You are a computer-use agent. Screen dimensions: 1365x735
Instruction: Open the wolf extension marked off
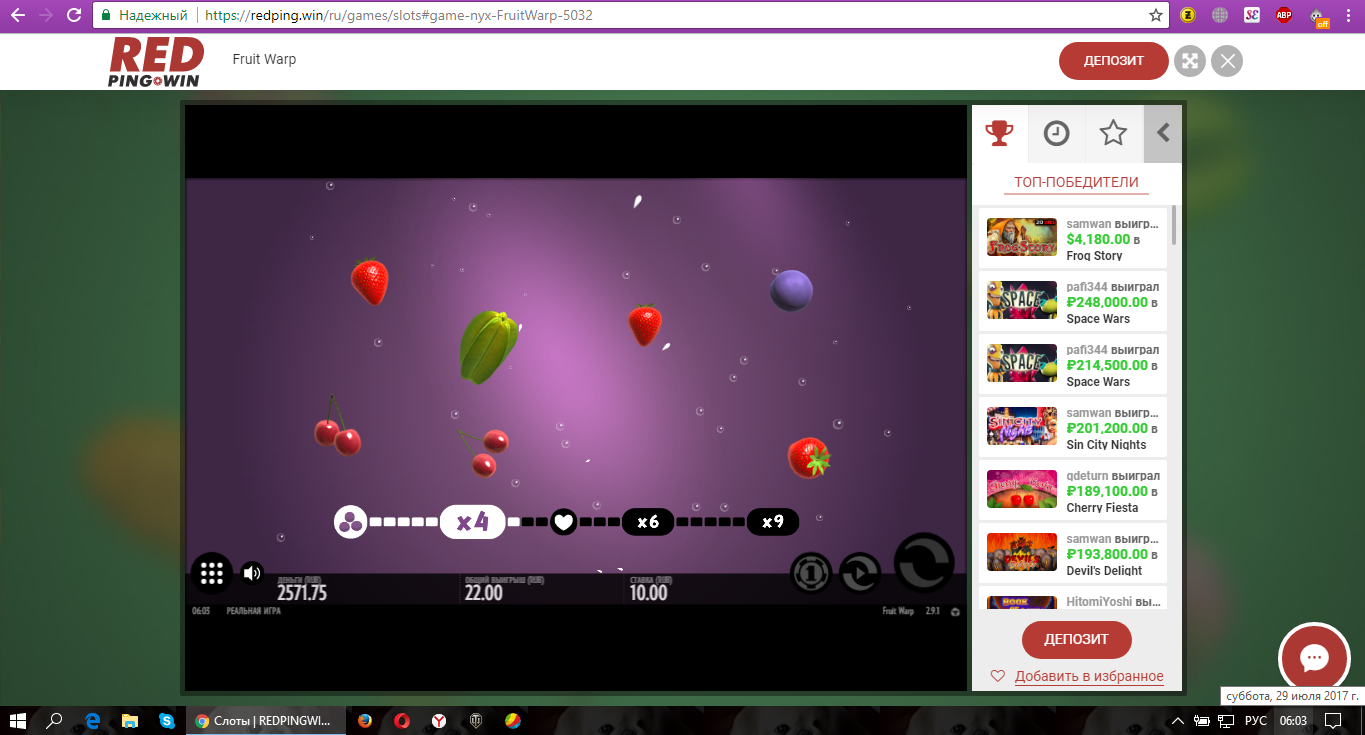pyautogui.click(x=1320, y=17)
